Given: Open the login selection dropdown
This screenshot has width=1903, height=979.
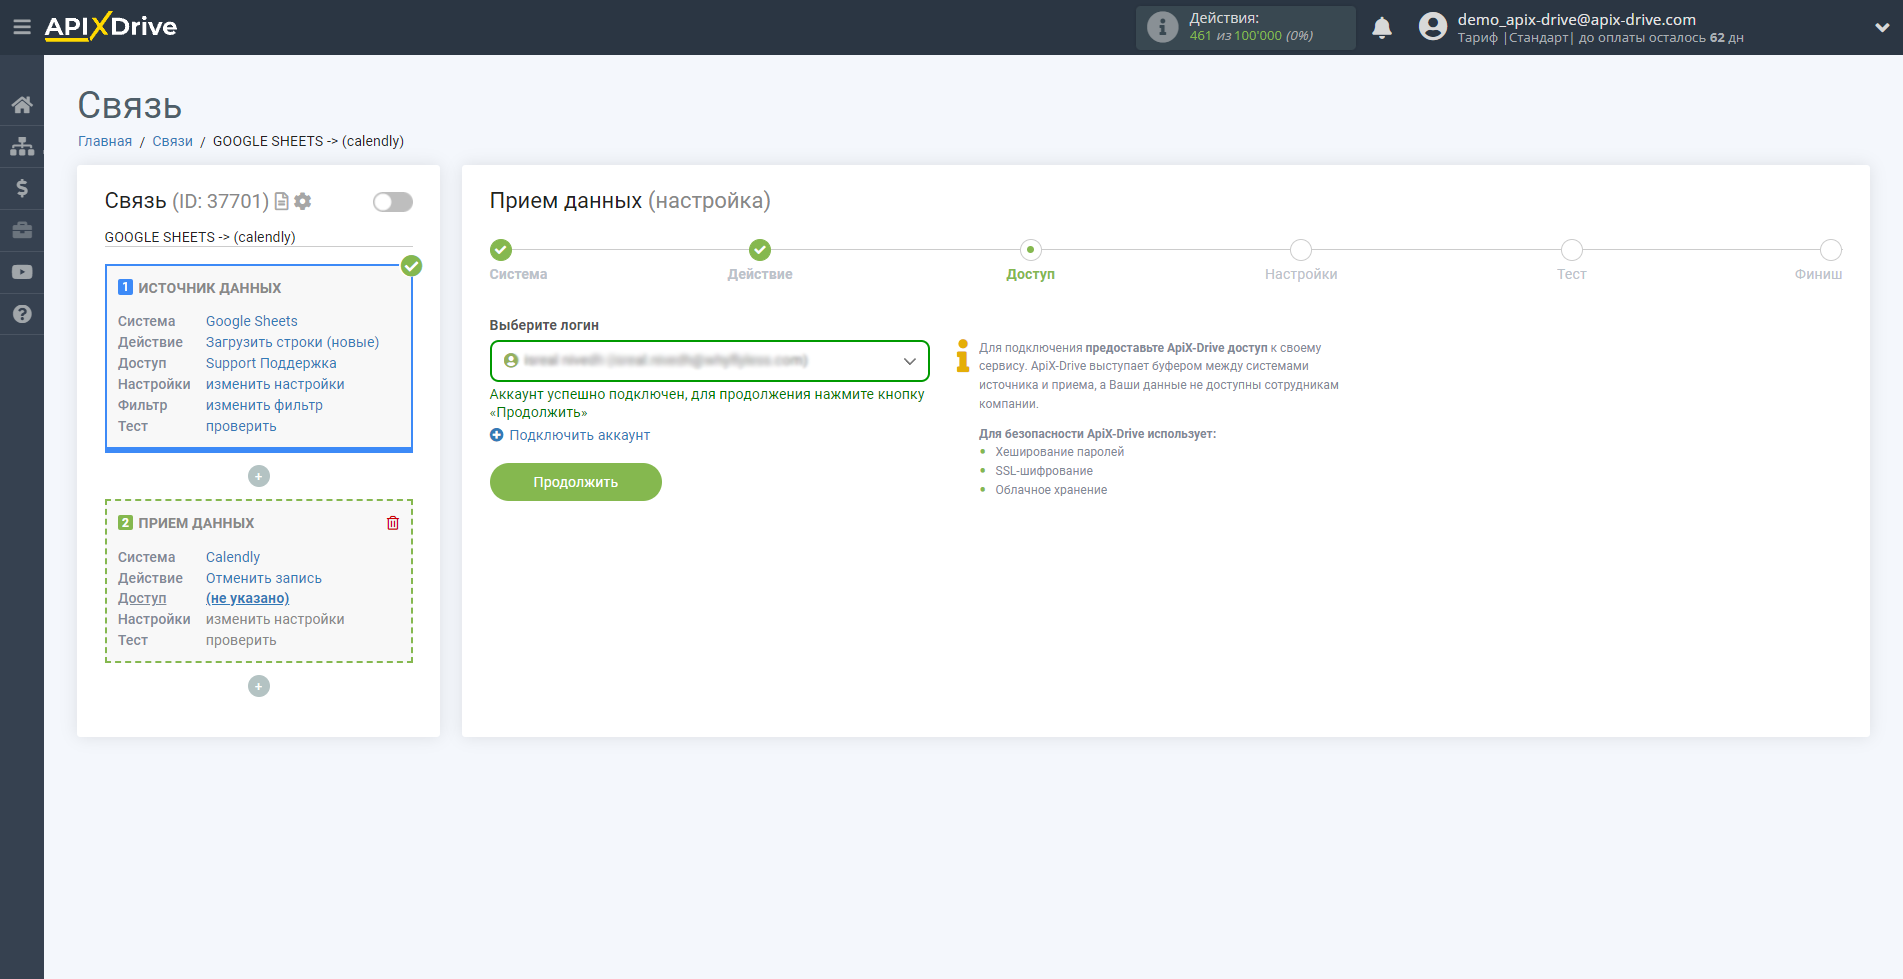Looking at the screenshot, I should [x=709, y=361].
